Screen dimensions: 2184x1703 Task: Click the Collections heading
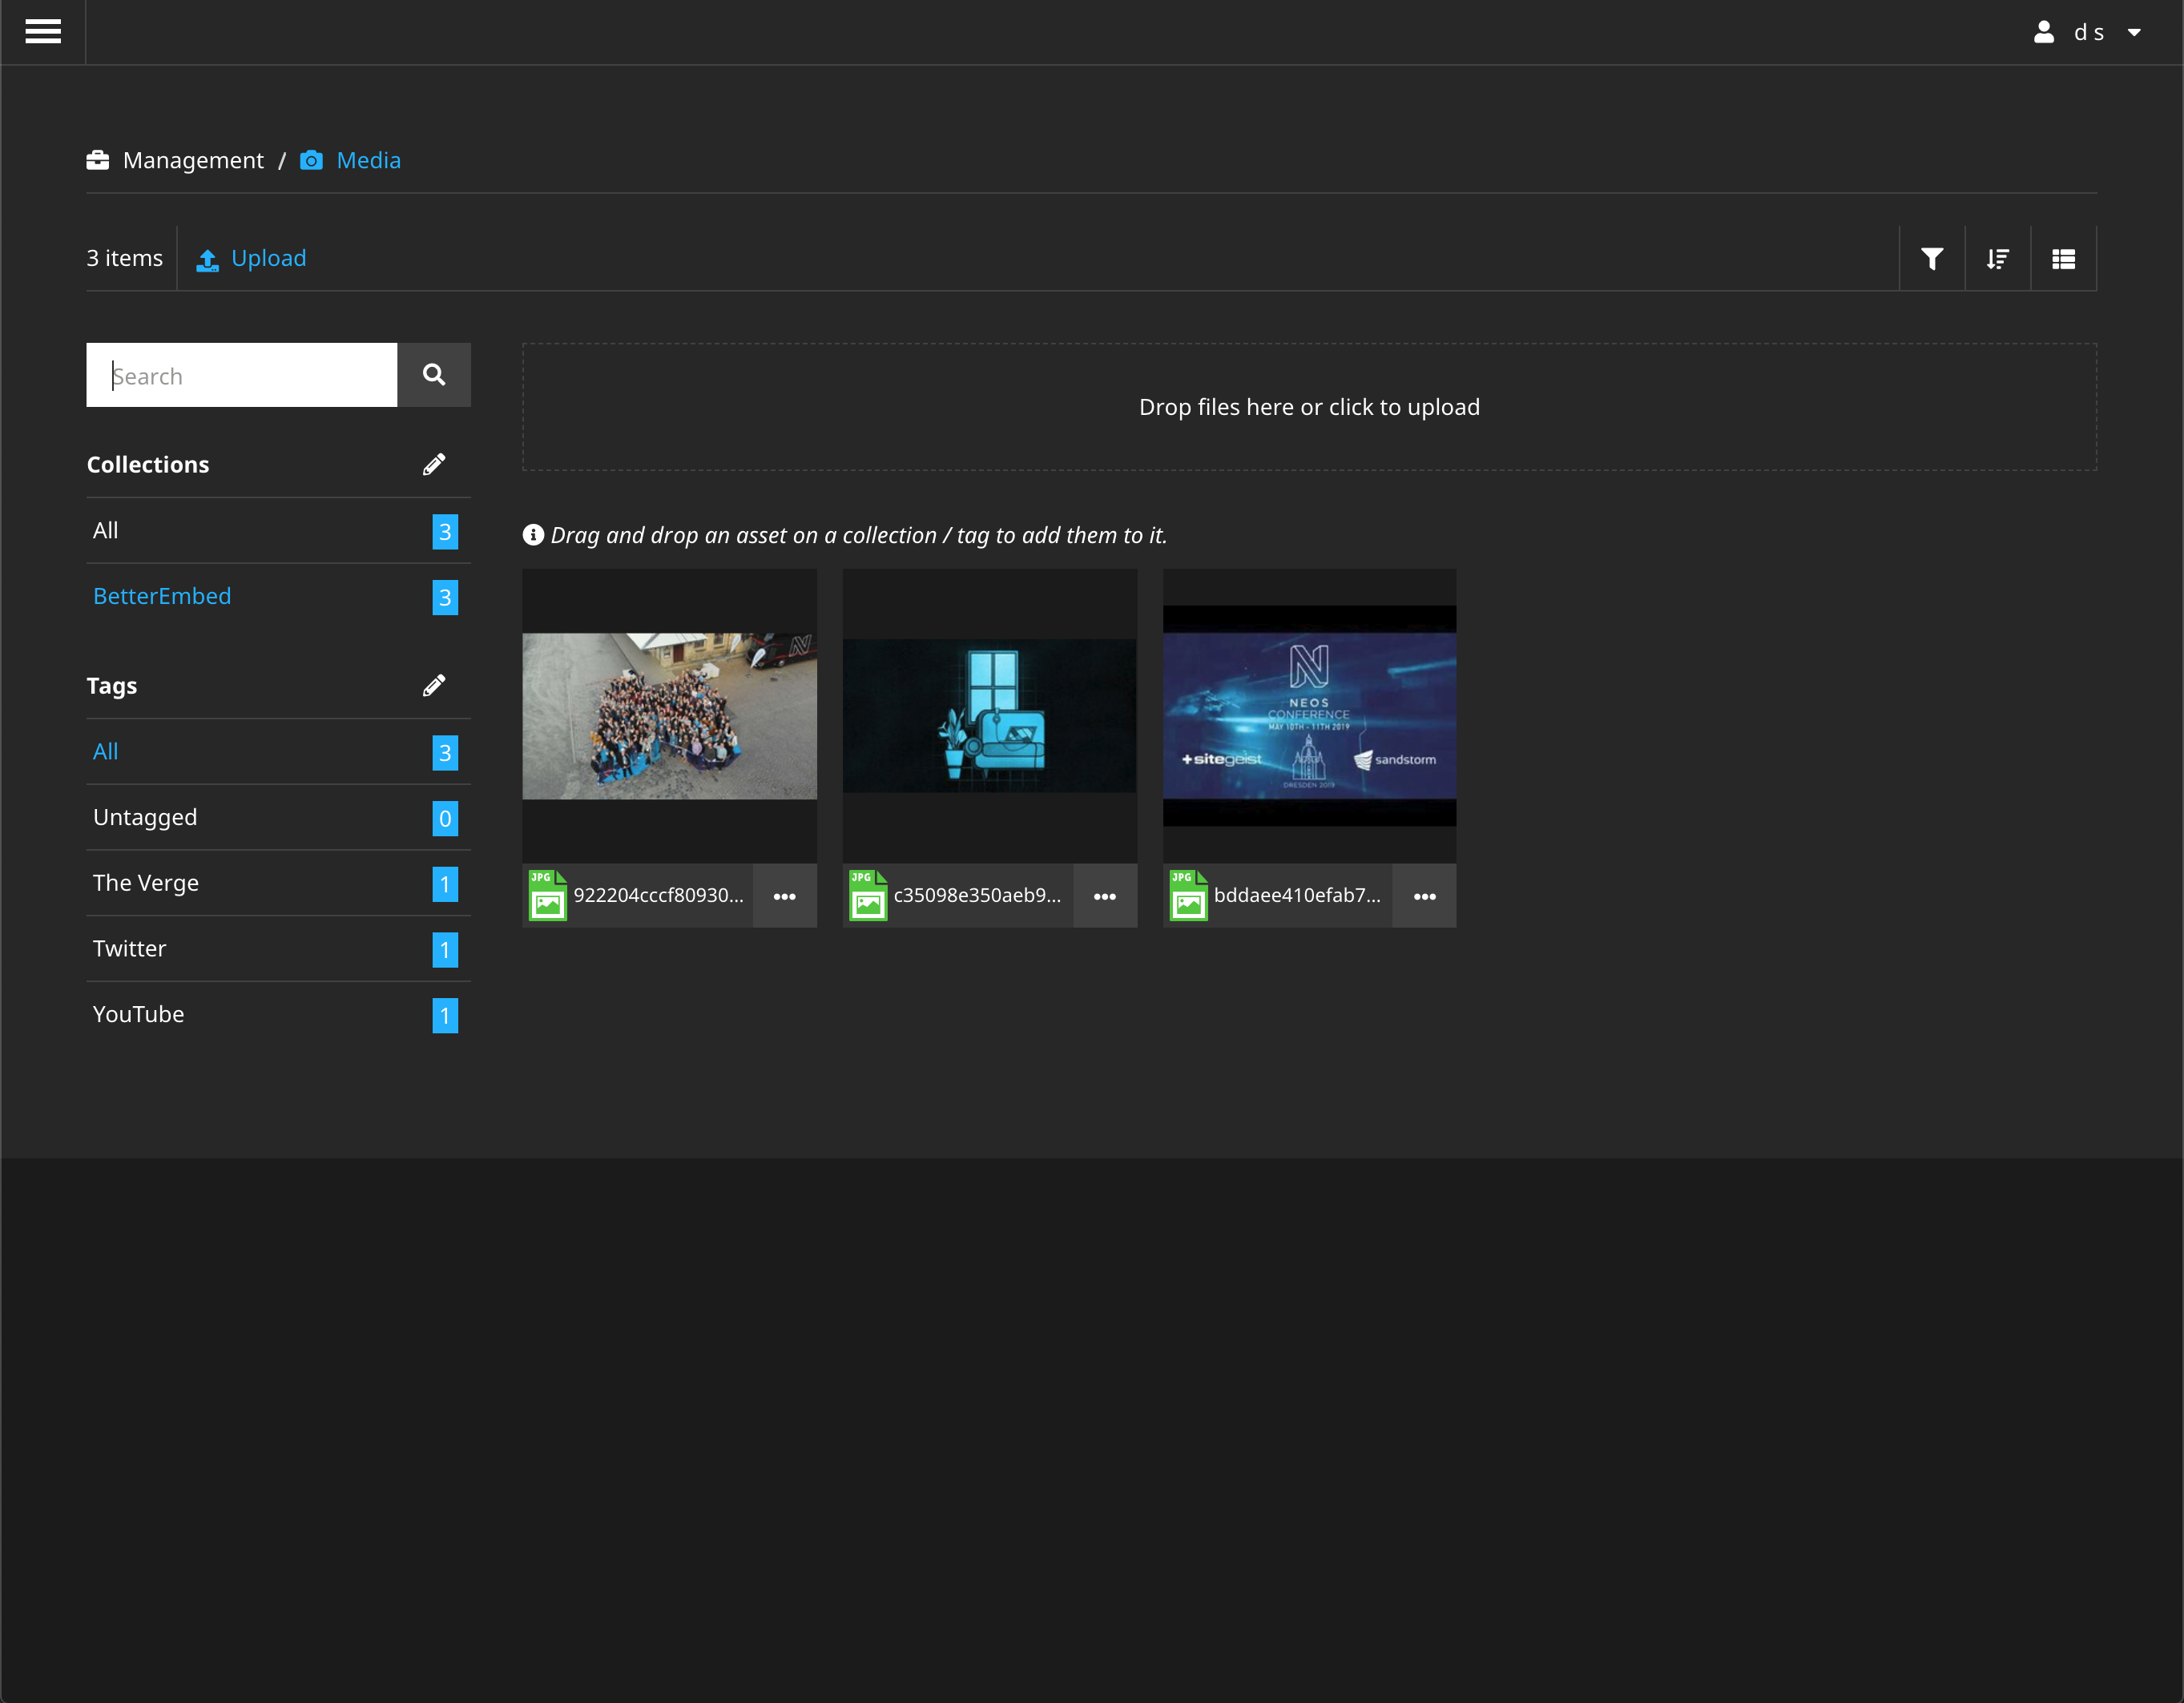tap(148, 464)
